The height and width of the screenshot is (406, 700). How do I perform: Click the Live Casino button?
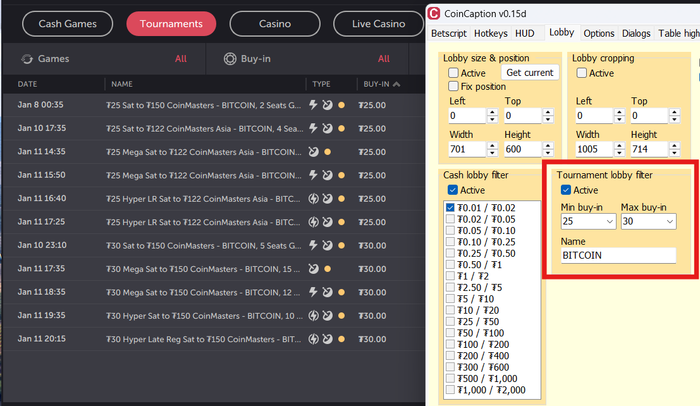point(378,24)
